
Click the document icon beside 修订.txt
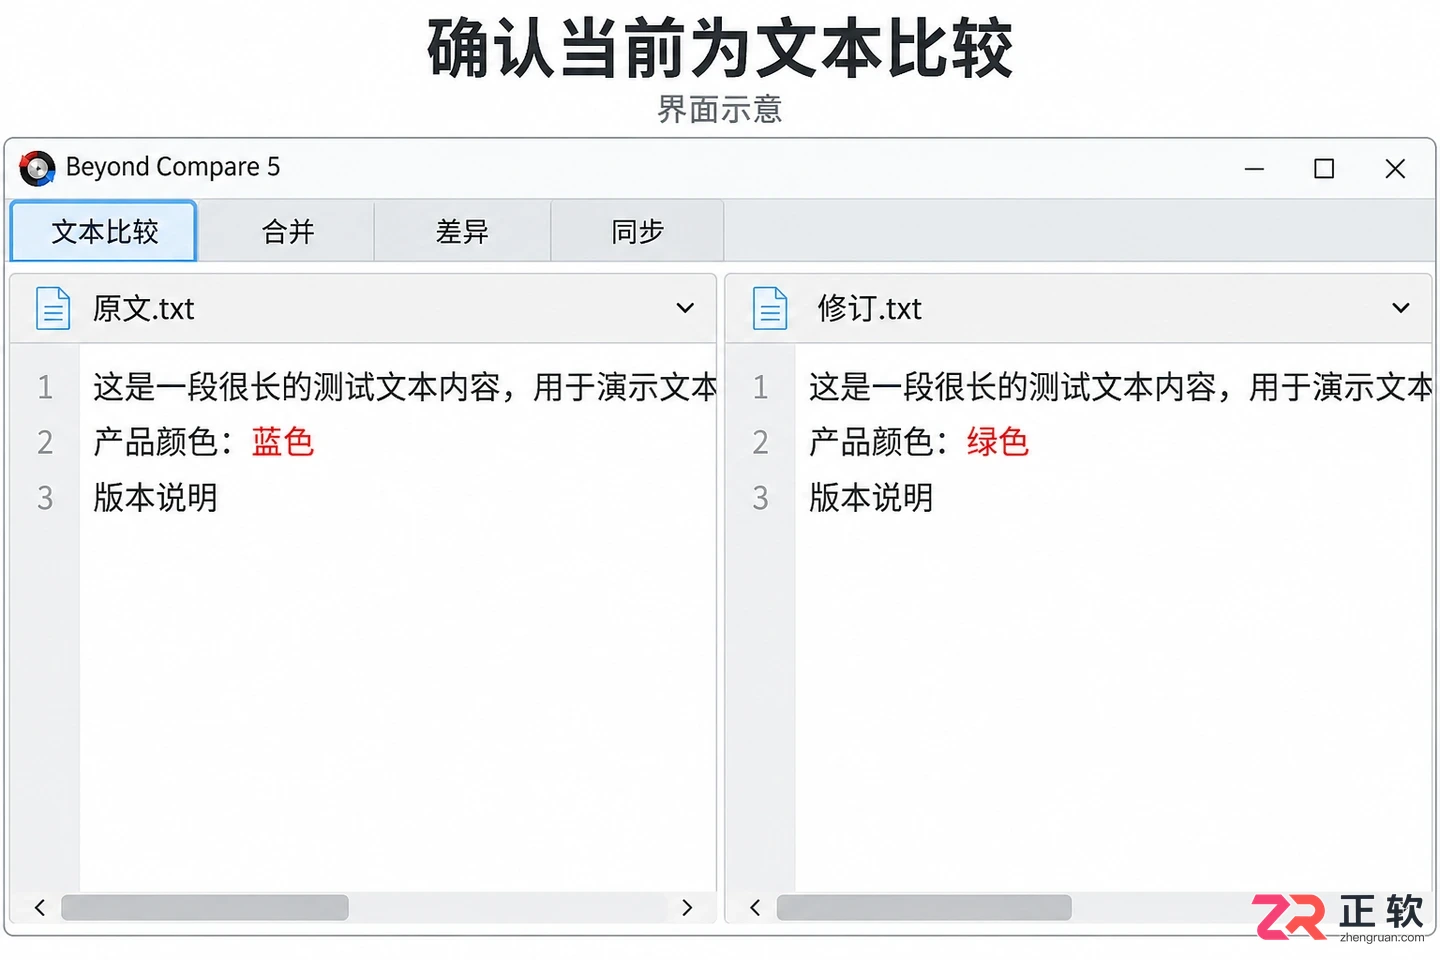tap(770, 308)
